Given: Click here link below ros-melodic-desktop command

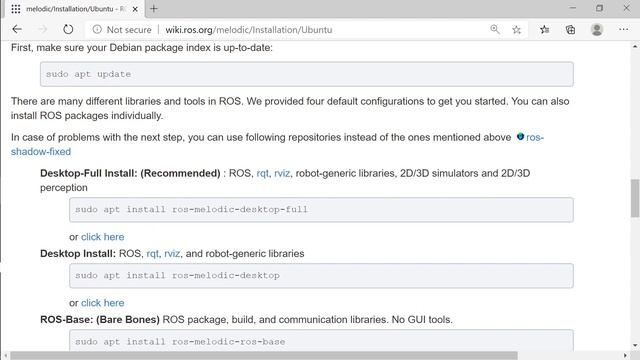Looking at the screenshot, I should pyautogui.click(x=102, y=303).
